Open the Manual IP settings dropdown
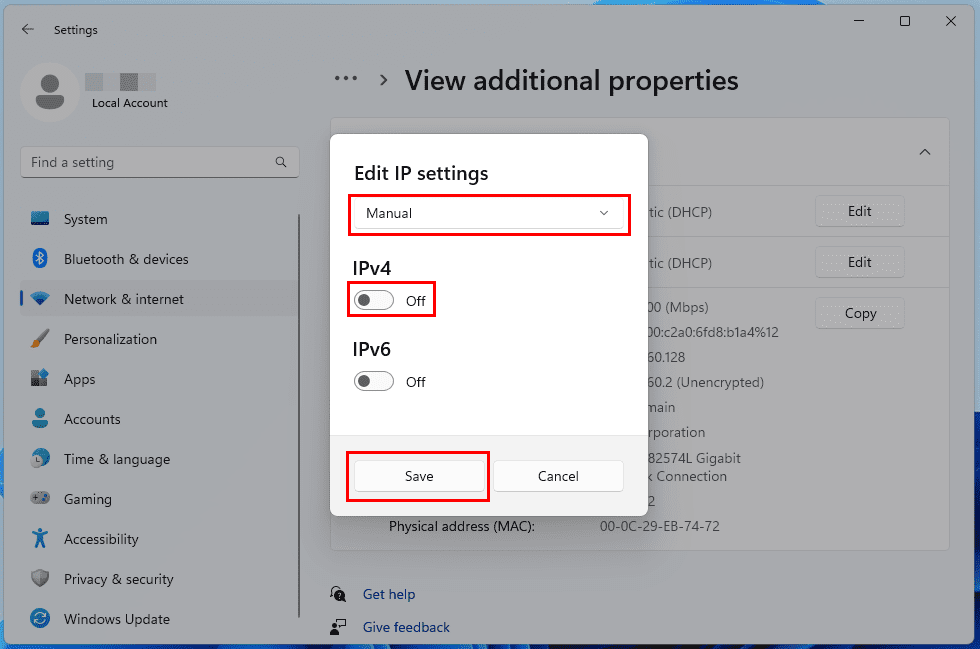The height and width of the screenshot is (649, 980). click(x=489, y=213)
